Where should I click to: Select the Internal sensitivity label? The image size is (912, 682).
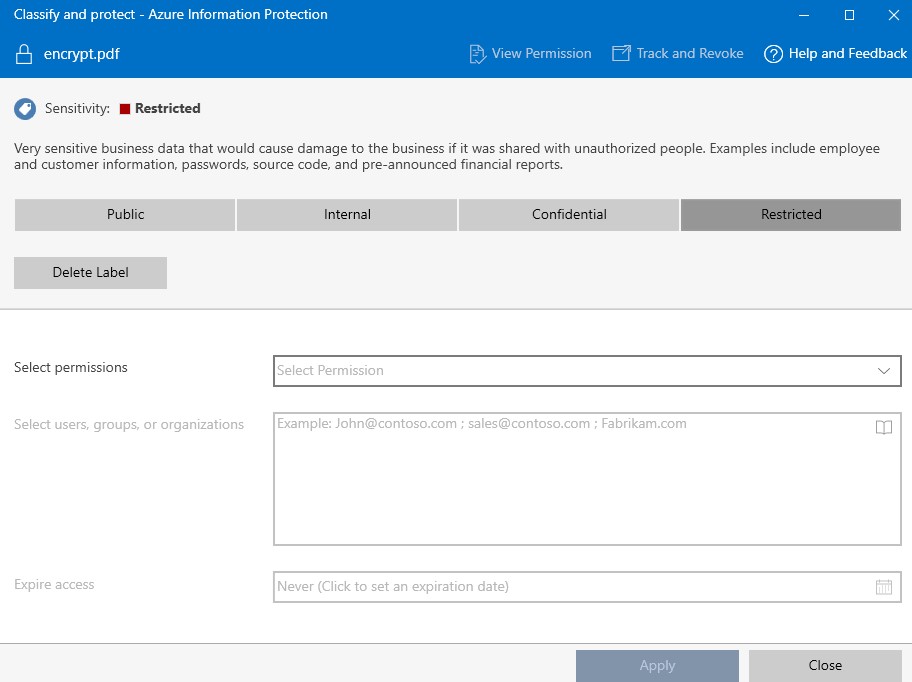pyautogui.click(x=347, y=215)
